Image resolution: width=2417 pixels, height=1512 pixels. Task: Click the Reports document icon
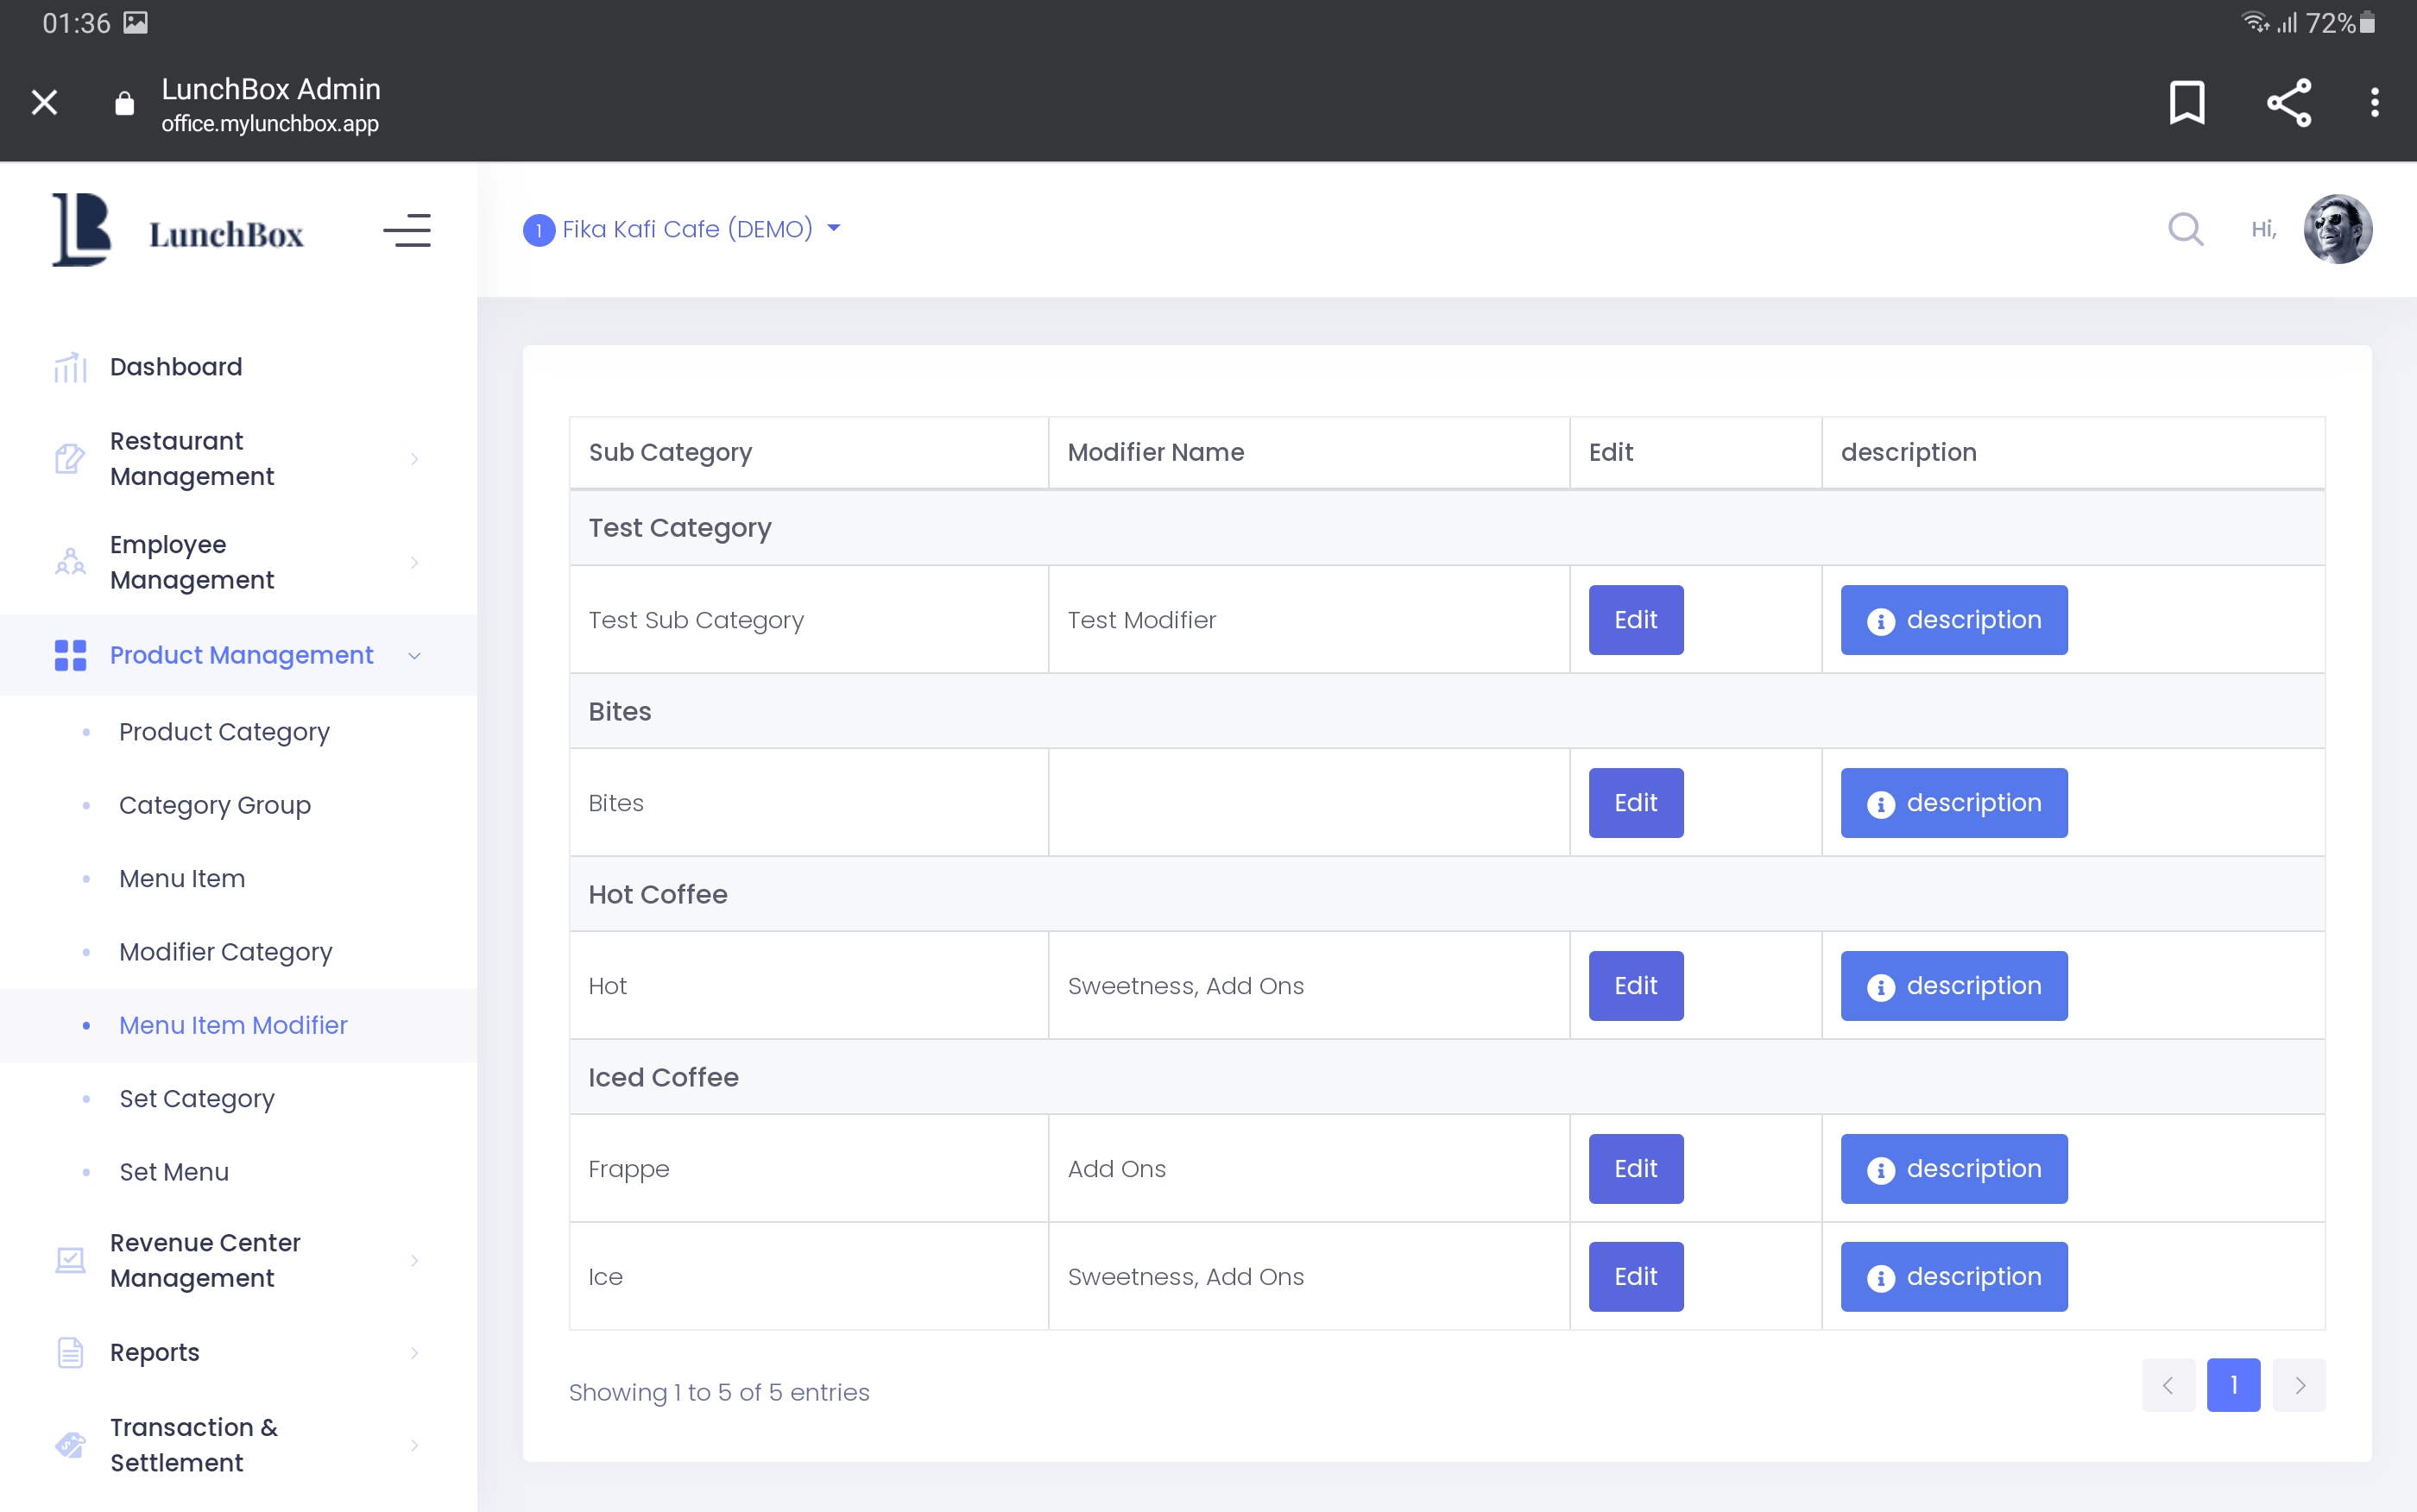click(70, 1352)
